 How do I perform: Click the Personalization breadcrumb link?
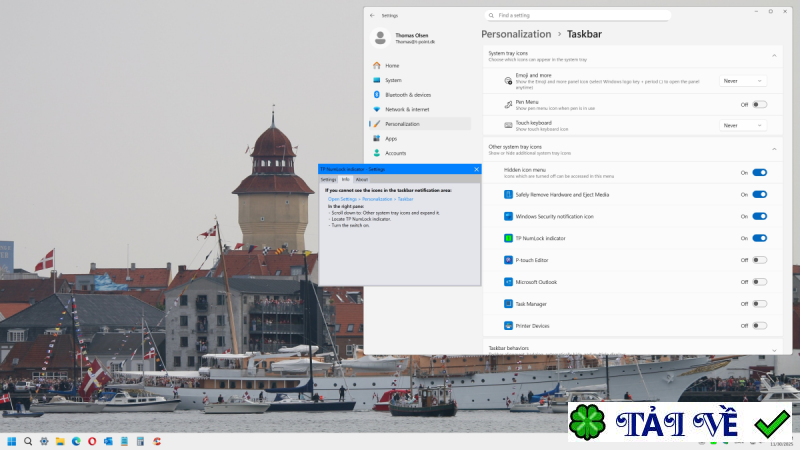click(516, 34)
